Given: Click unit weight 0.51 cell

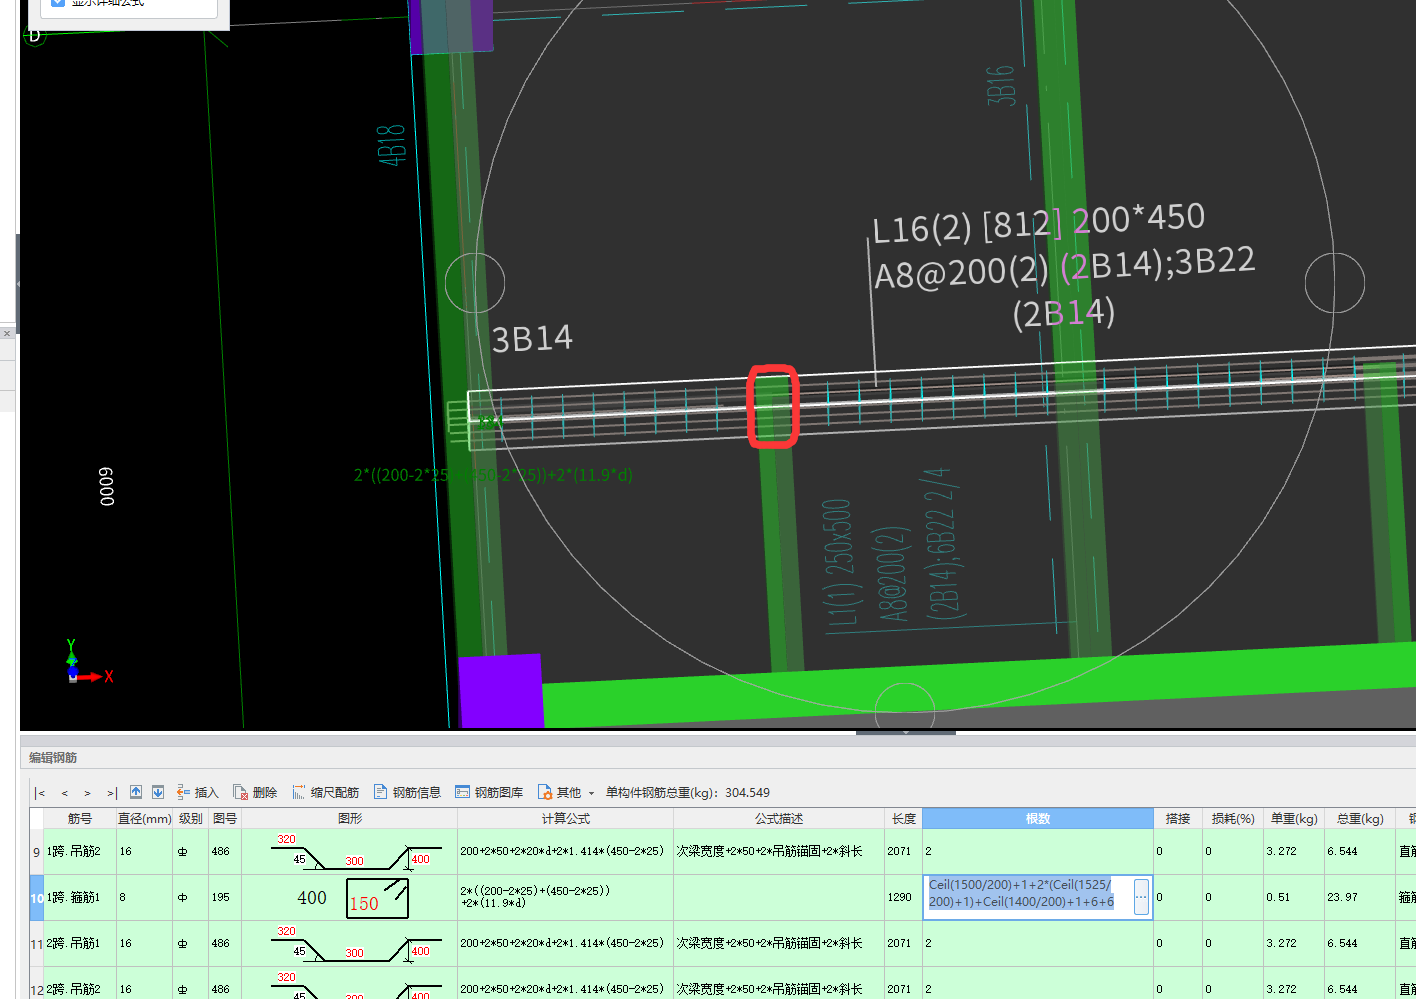Looking at the screenshot, I should point(1294,898).
